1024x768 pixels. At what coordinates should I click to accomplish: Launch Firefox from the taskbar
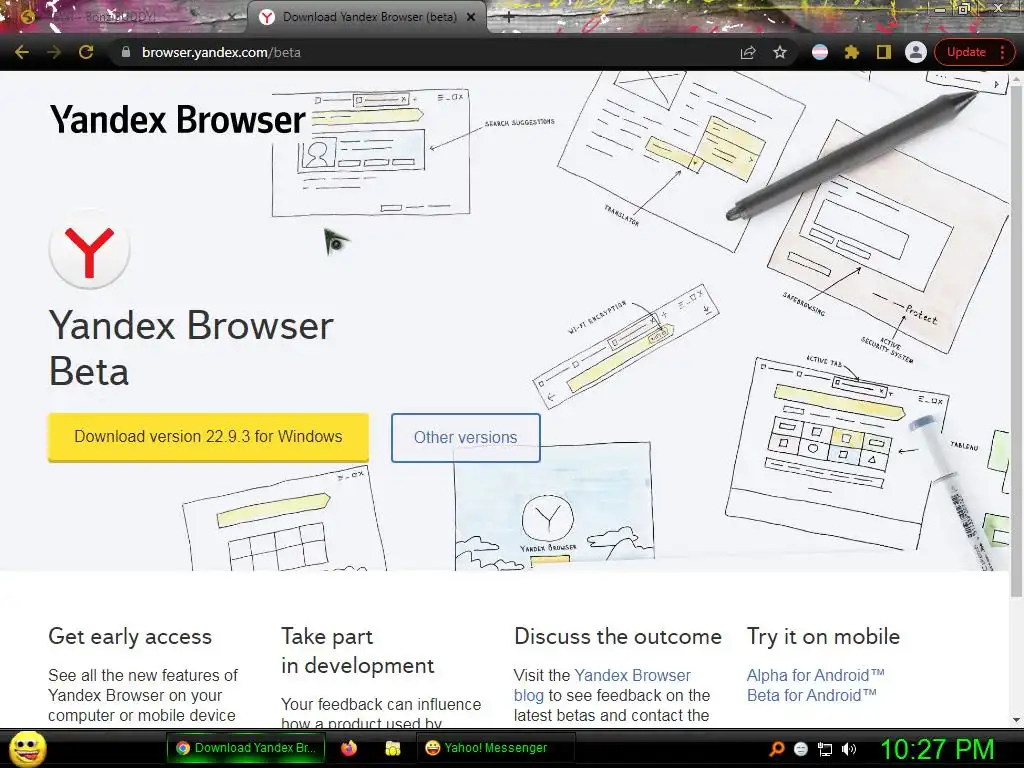349,748
